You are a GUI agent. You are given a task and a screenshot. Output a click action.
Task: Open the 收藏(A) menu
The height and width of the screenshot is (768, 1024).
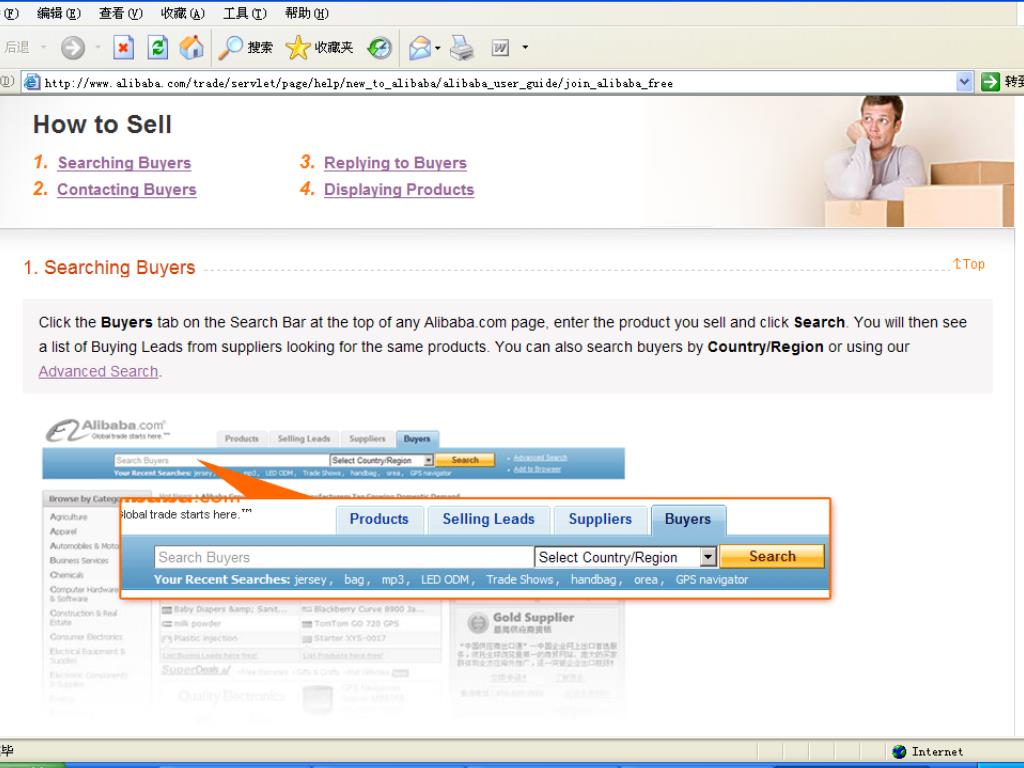pos(183,13)
